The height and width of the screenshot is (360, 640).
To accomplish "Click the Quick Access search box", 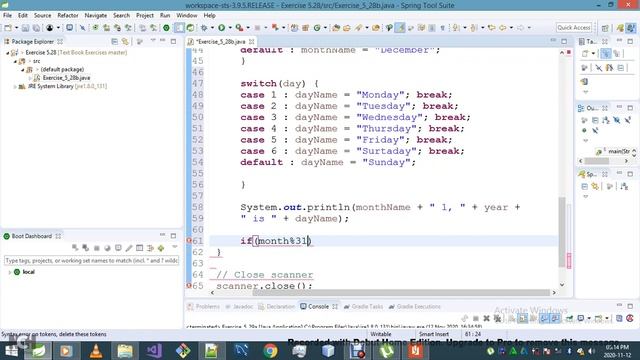I will pos(574,28).
